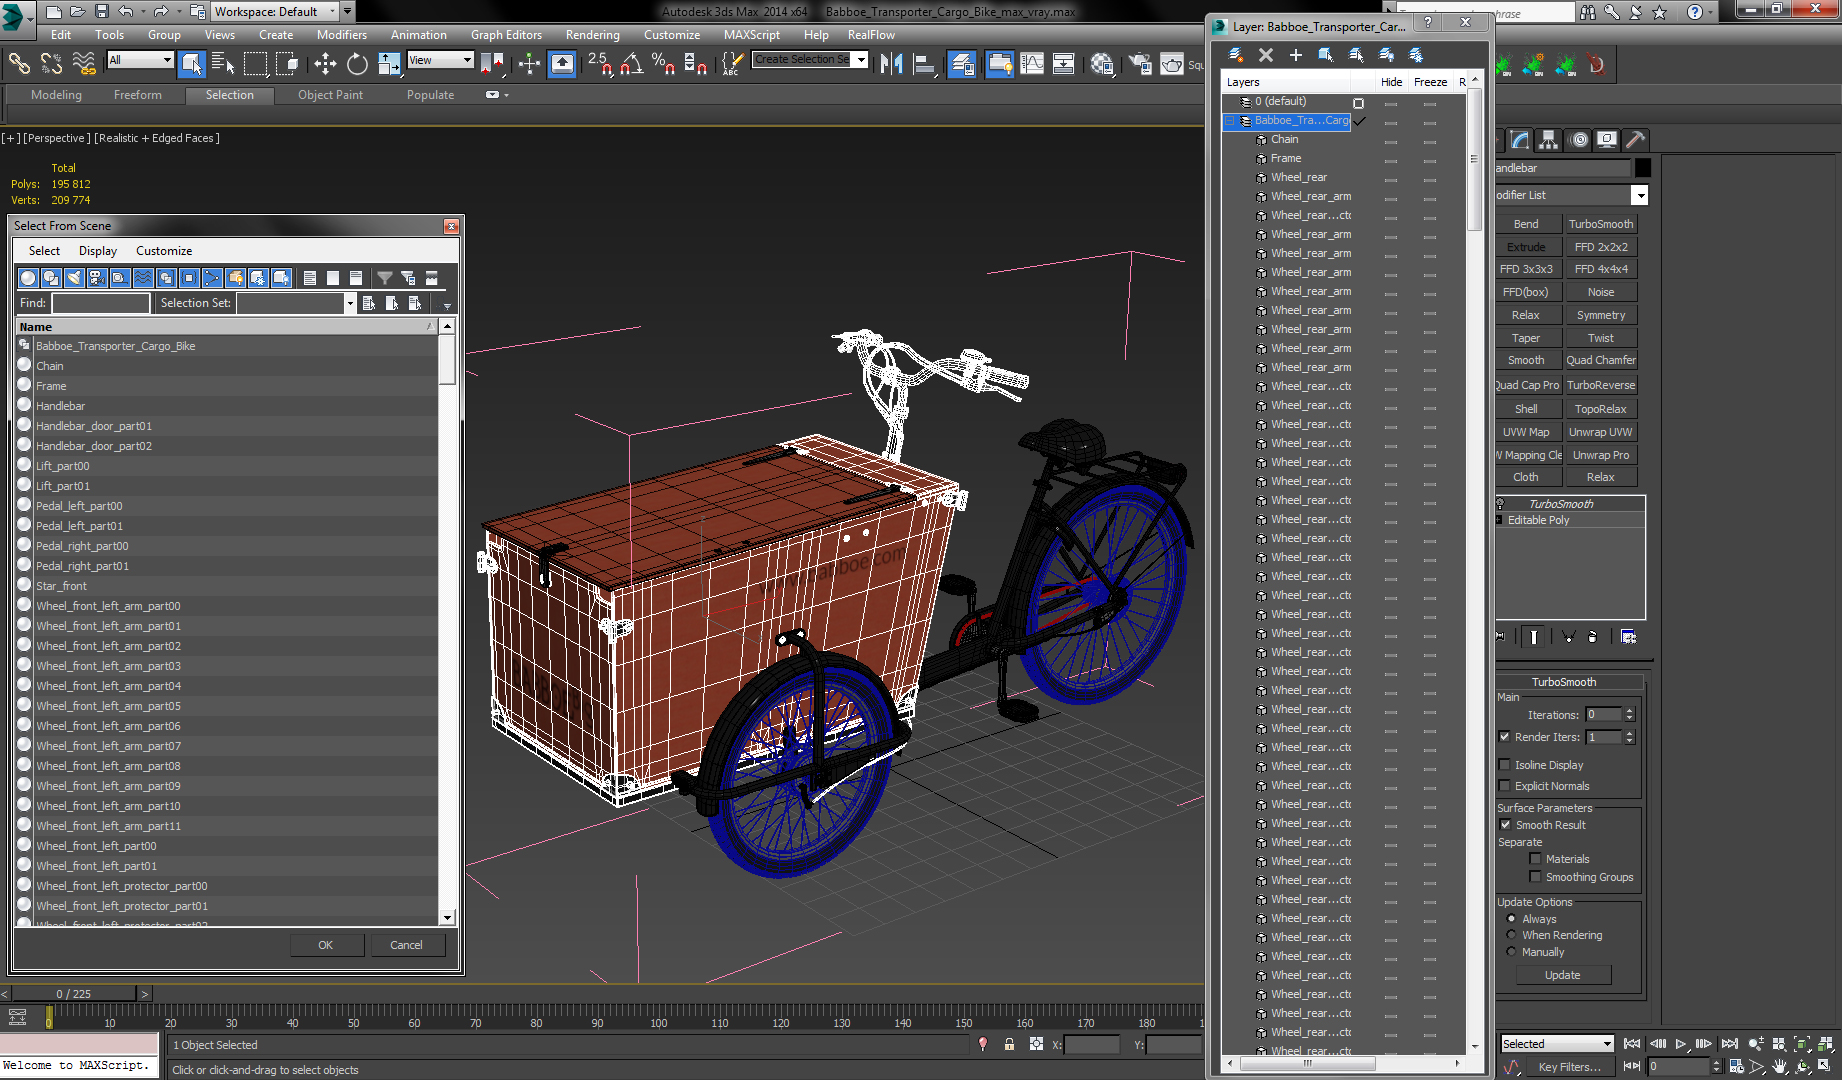Click the time slider 0 / 225 handle
The height and width of the screenshot is (1080, 1842).
[73, 994]
